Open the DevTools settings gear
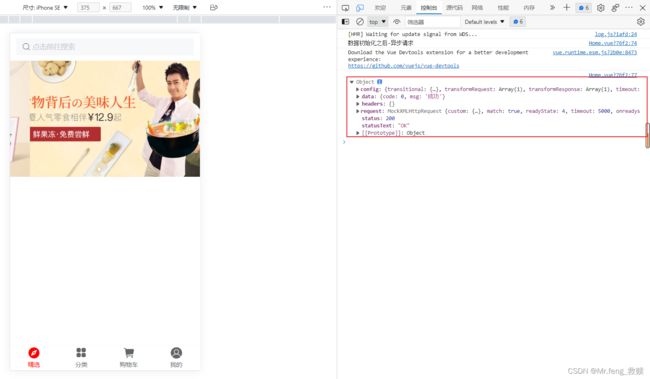 [x=600, y=8]
